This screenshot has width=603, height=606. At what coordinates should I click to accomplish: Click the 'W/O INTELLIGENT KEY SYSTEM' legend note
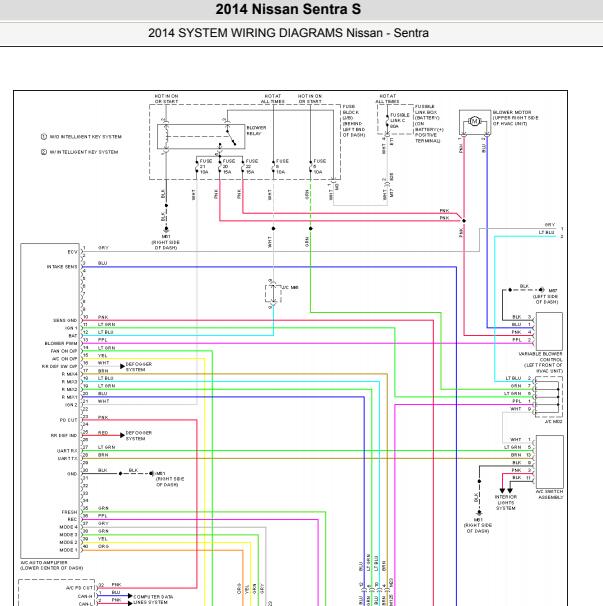[85, 137]
